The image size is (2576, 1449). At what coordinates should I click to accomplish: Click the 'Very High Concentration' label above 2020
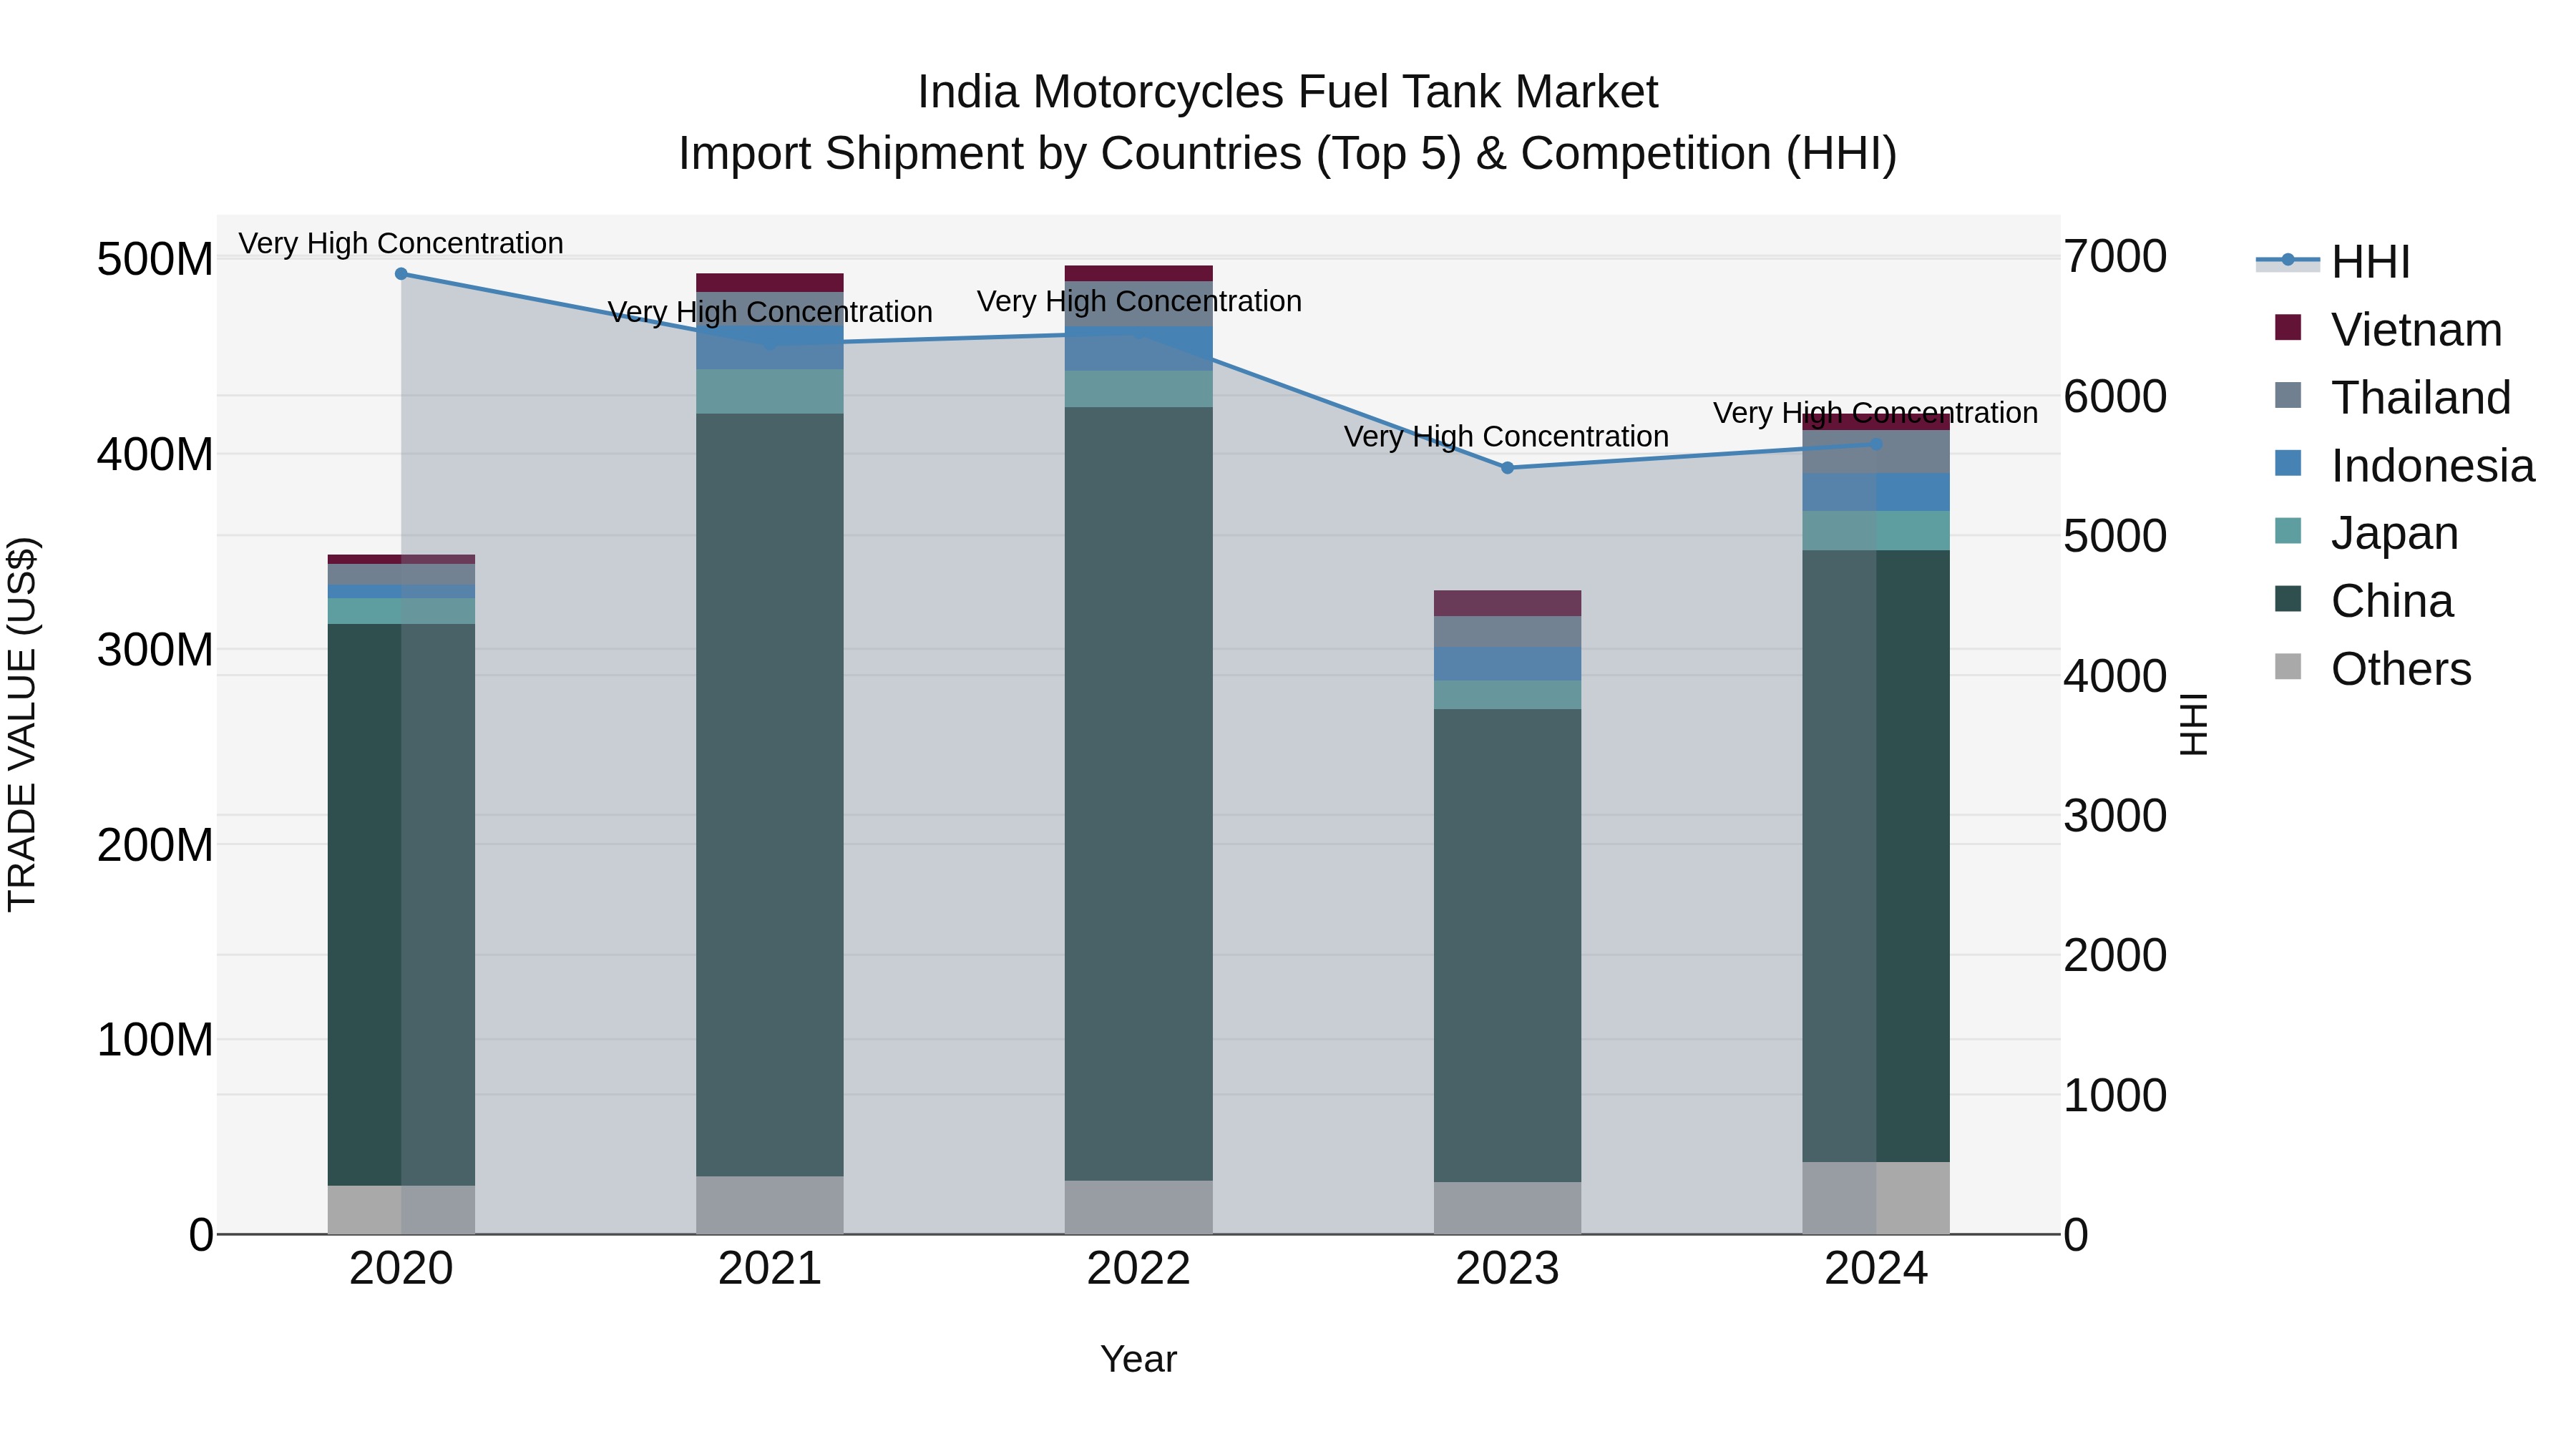coord(401,243)
